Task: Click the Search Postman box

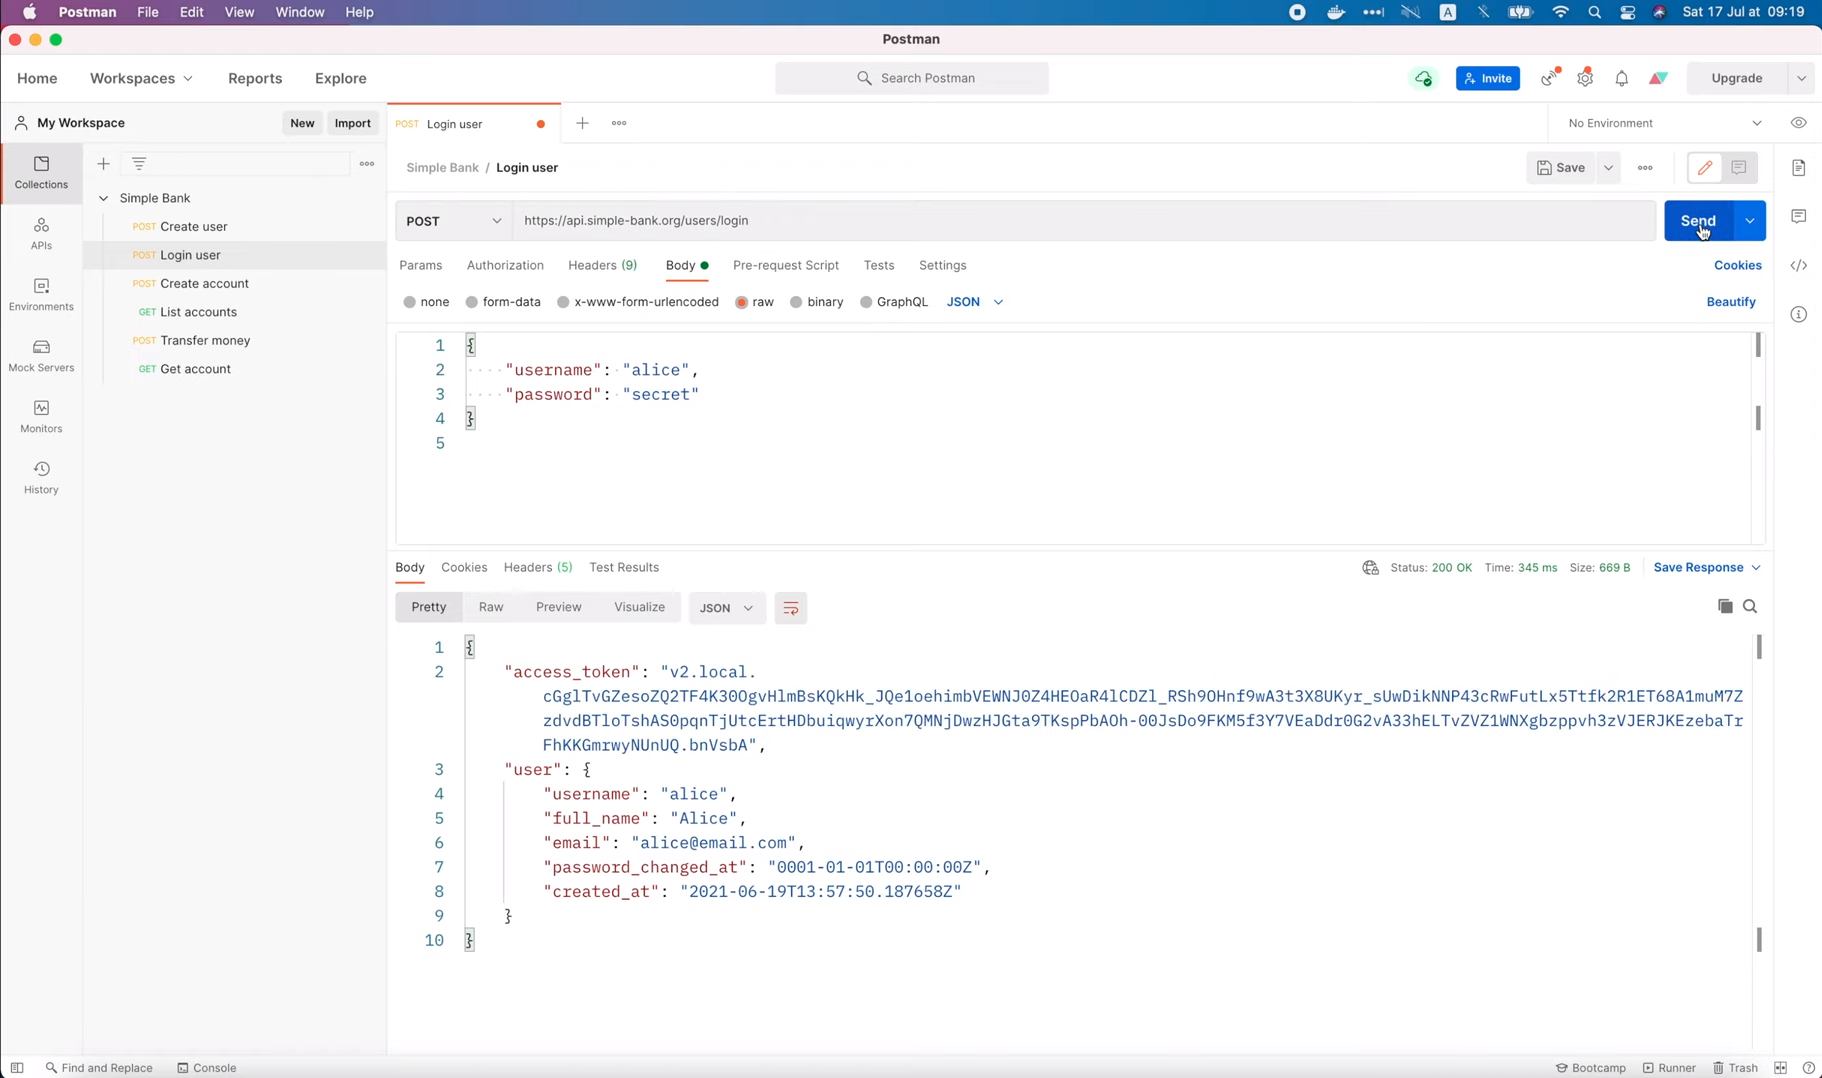Action: (912, 78)
